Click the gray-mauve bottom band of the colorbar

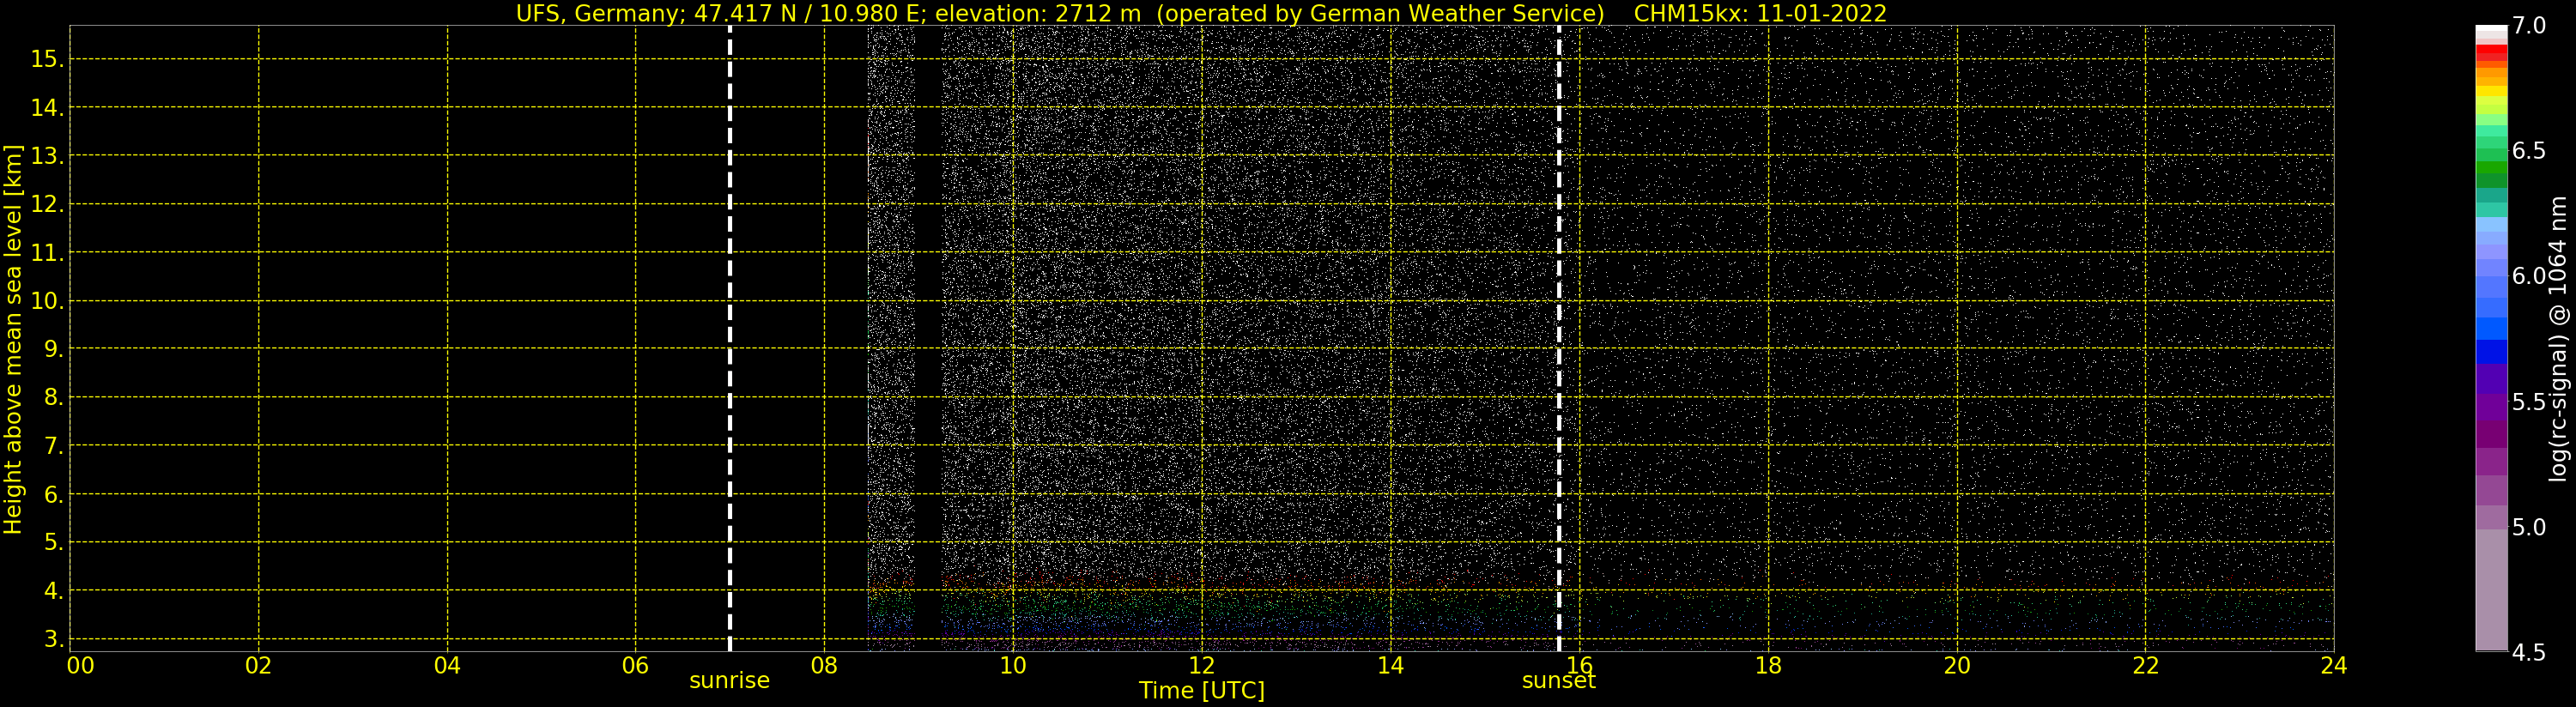[x=2491, y=590]
